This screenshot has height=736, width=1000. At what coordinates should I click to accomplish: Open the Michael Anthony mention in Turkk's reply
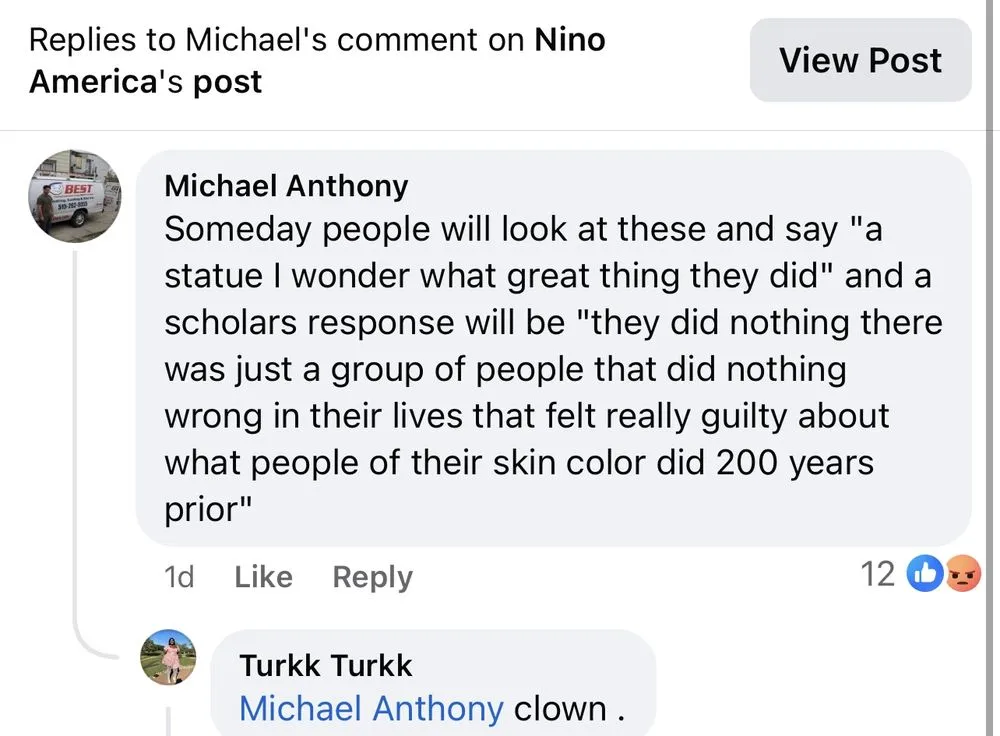[371, 709]
